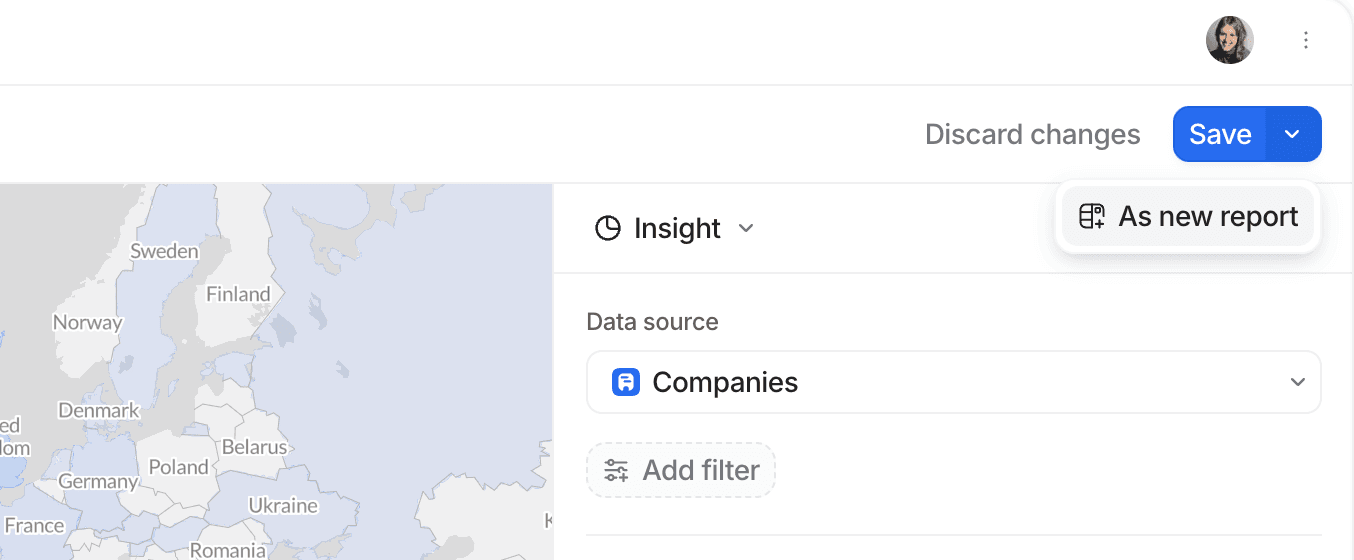Open the three-dot more options menu
The width and height of the screenshot is (1354, 560).
click(x=1305, y=40)
